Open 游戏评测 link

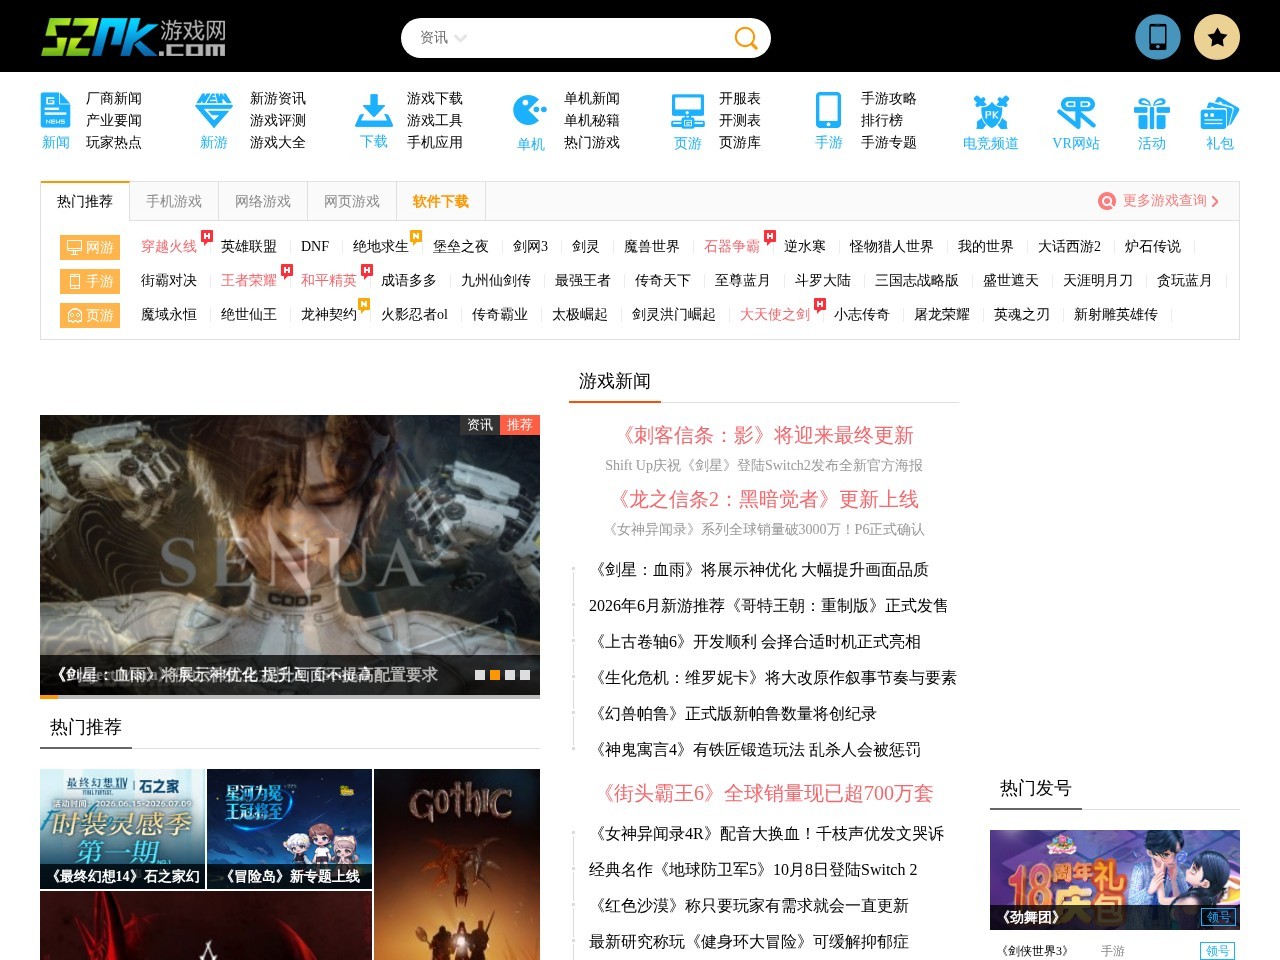(x=278, y=120)
